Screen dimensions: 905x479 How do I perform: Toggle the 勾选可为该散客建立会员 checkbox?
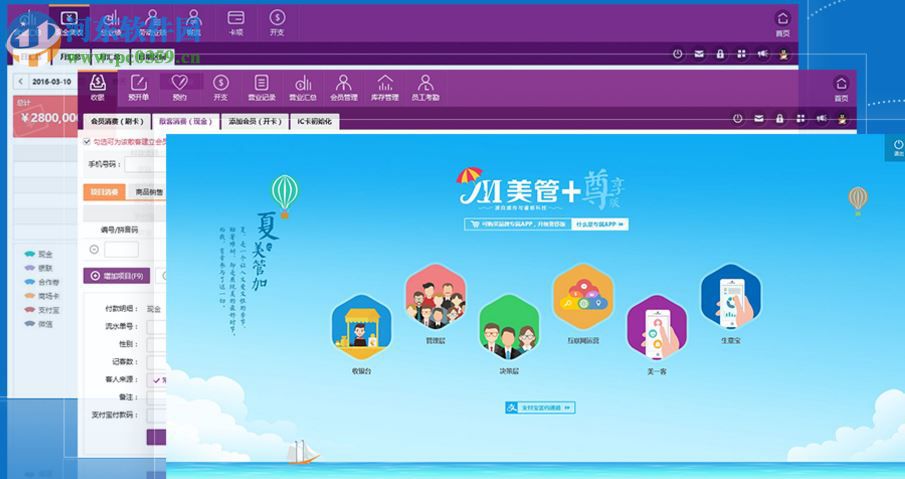pyautogui.click(x=87, y=142)
